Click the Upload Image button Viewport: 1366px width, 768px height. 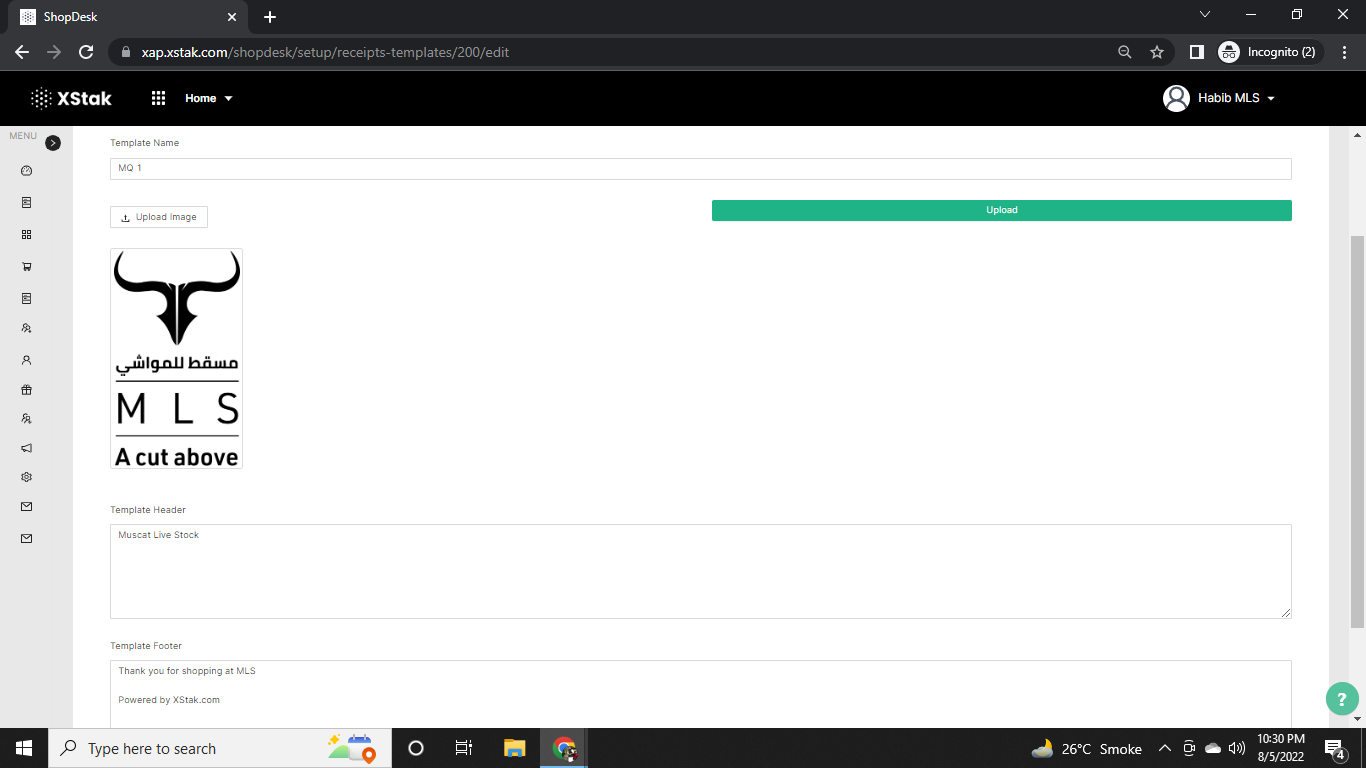click(159, 217)
